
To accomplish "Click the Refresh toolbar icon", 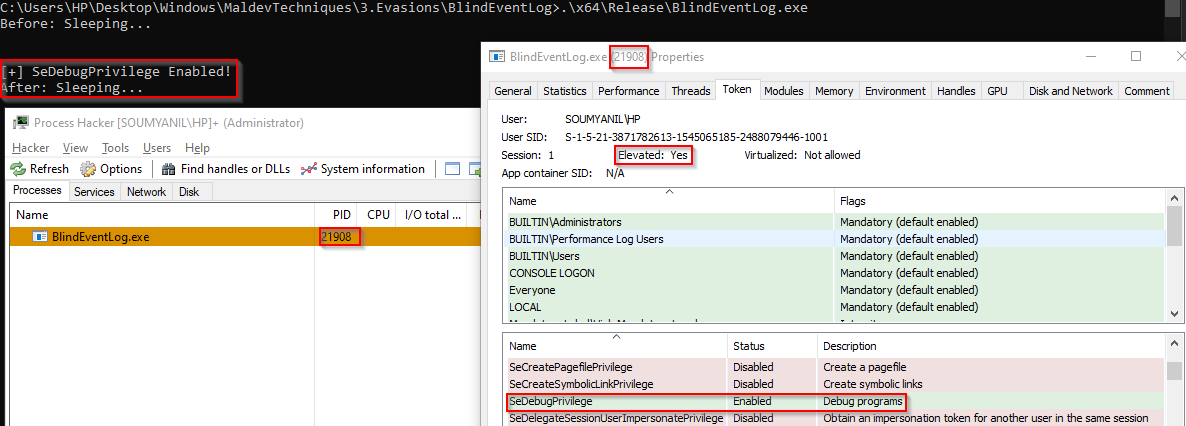I will 19,169.
